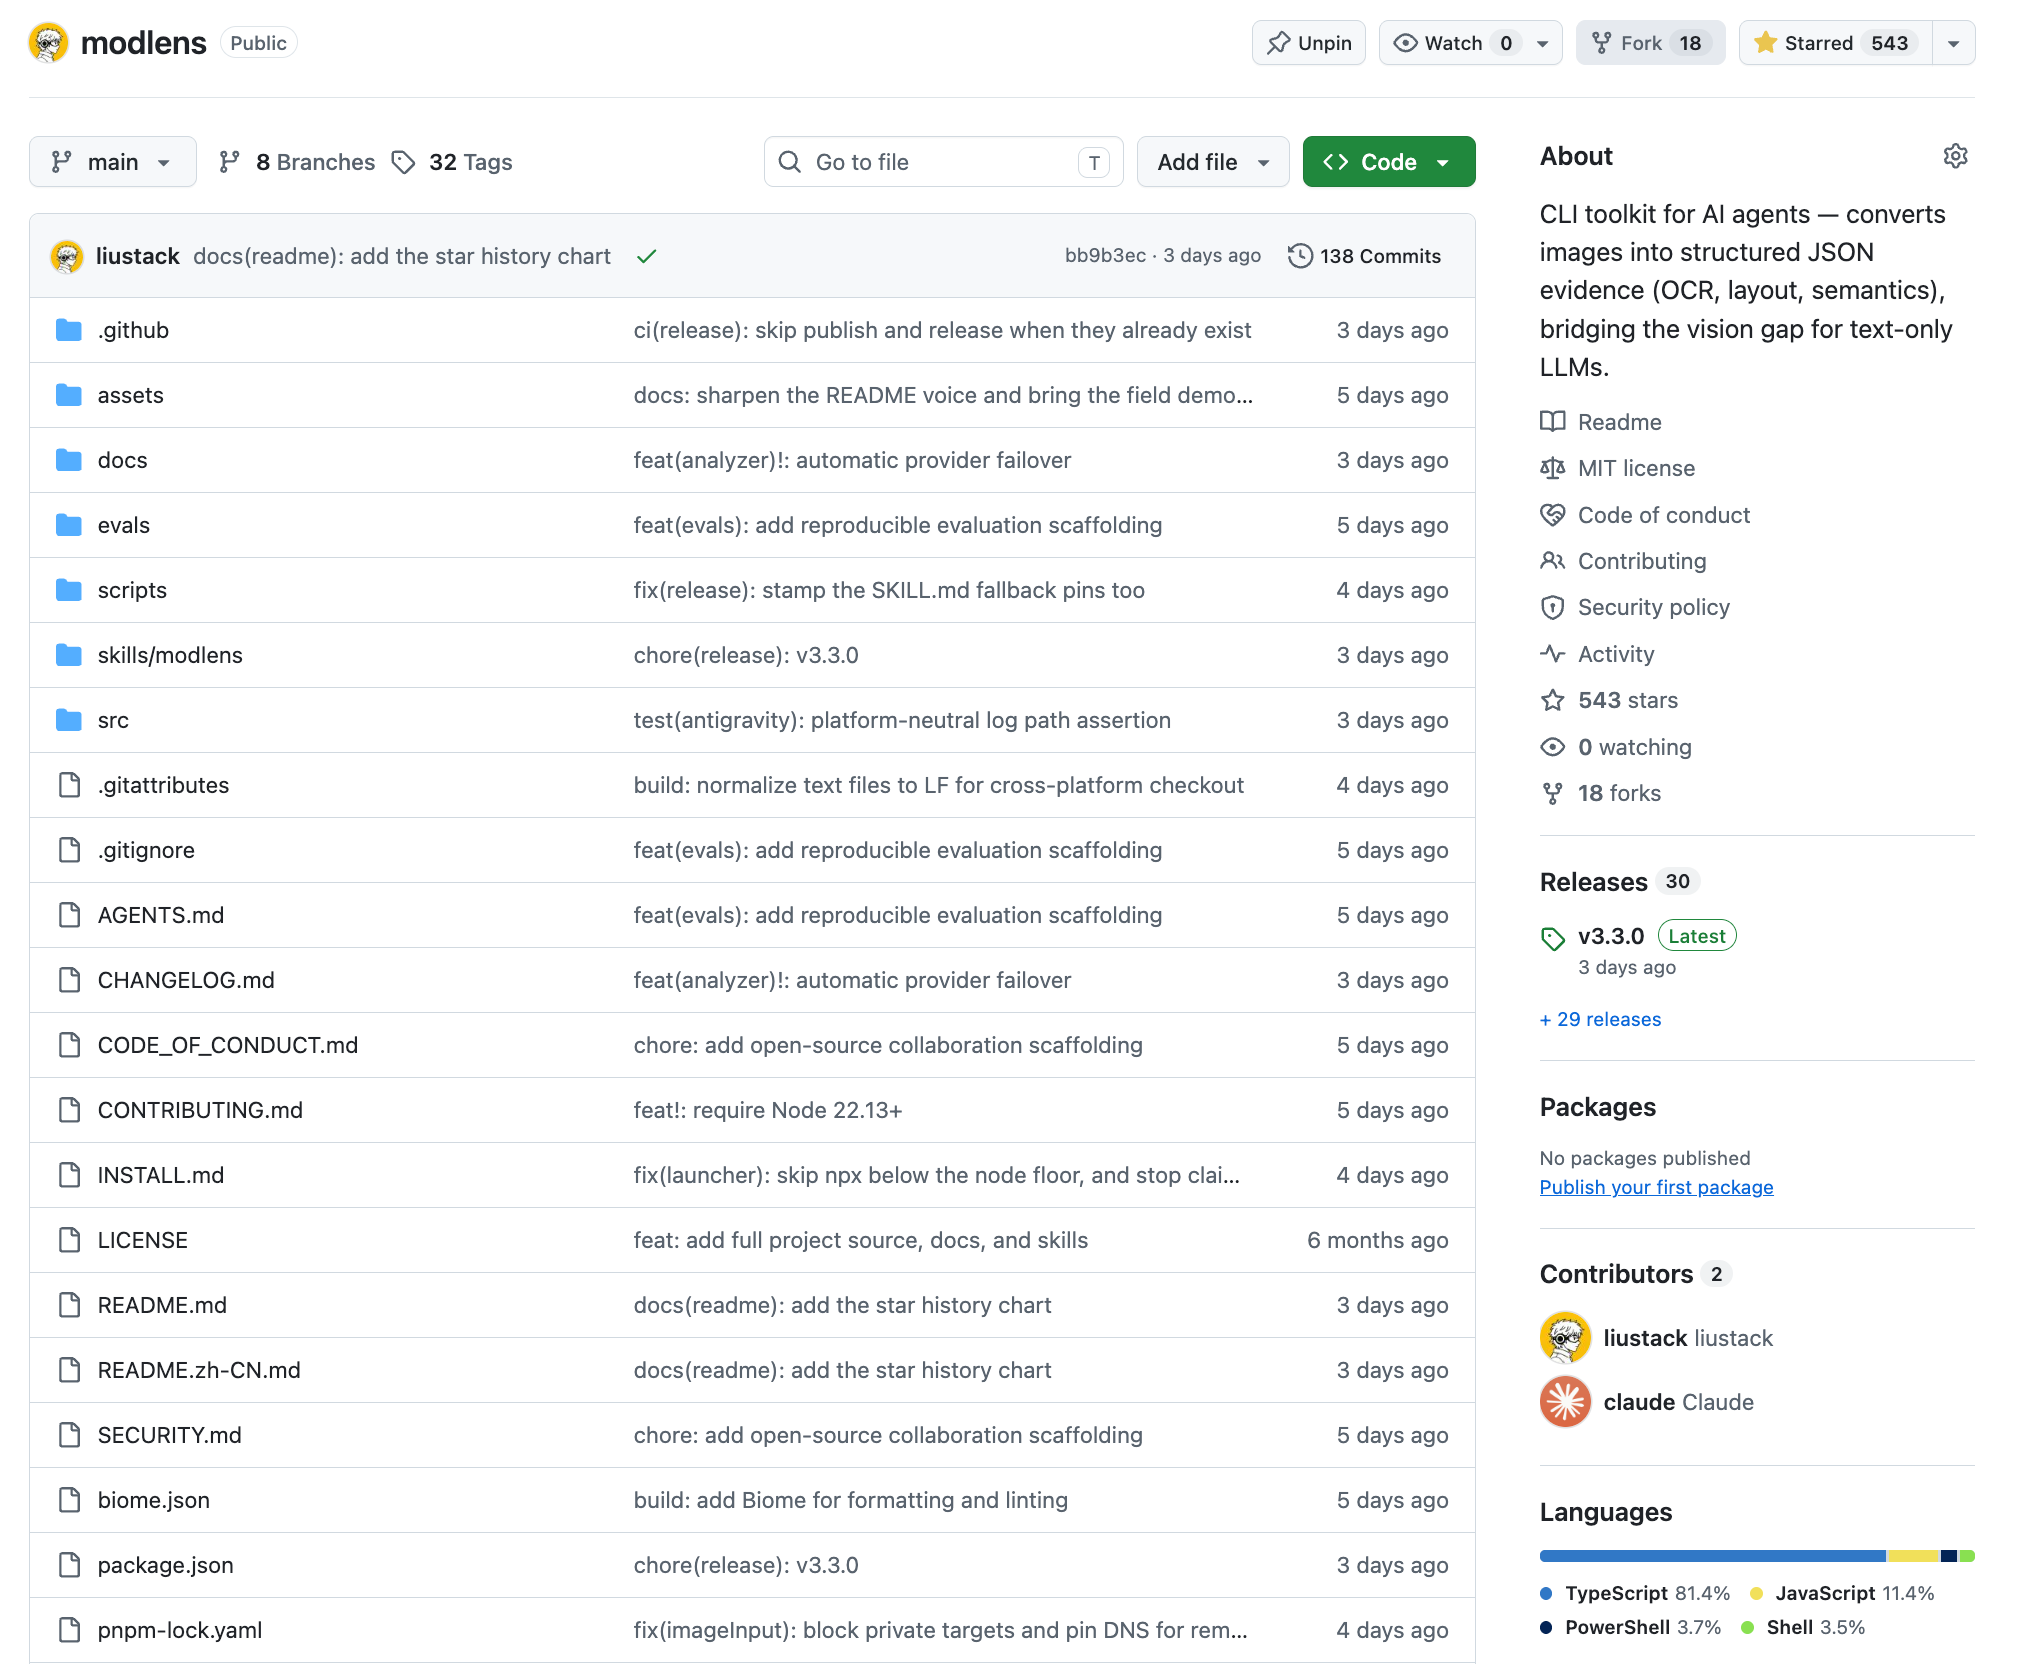
Task: Open the README.md file
Action: [162, 1305]
